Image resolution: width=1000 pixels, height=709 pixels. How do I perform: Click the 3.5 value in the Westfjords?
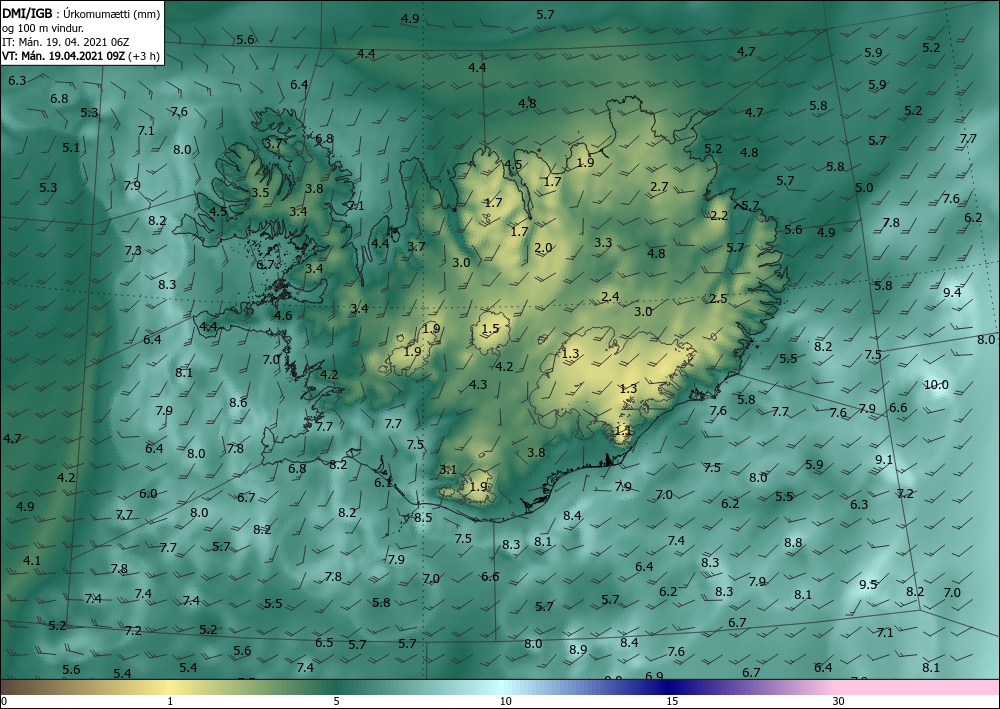260,192
